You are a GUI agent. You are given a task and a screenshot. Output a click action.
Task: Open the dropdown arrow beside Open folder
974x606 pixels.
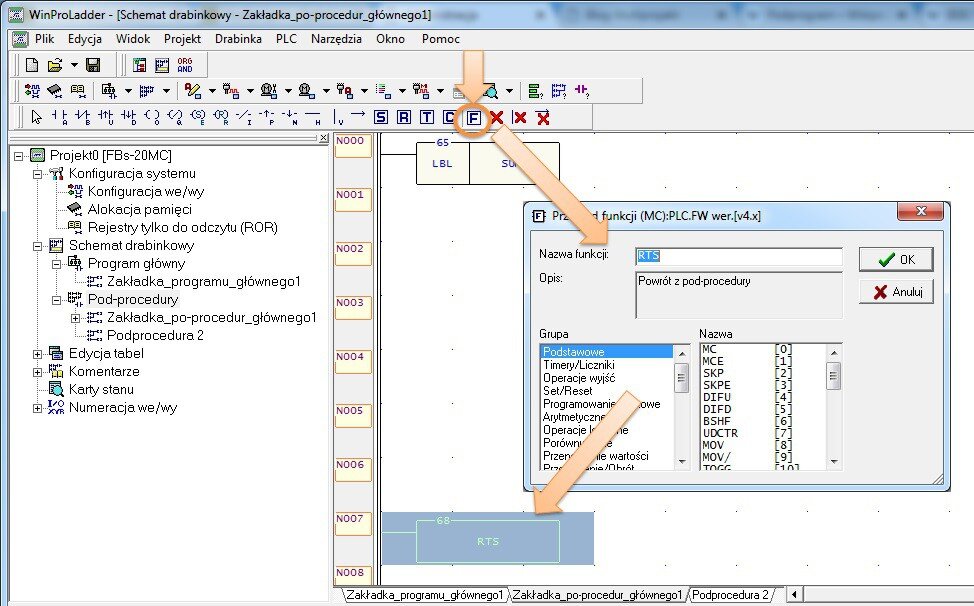(x=74, y=65)
